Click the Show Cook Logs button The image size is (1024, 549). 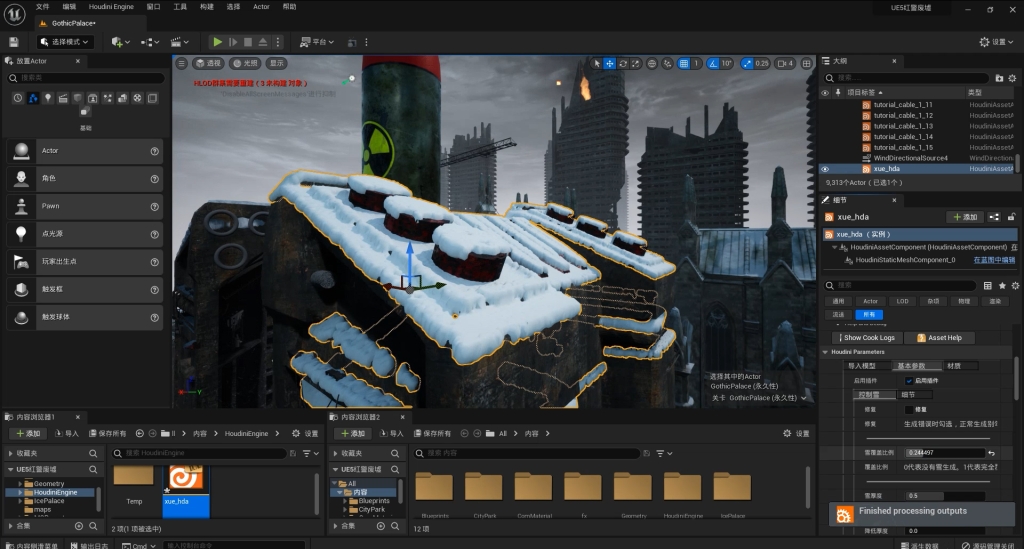tap(867, 338)
